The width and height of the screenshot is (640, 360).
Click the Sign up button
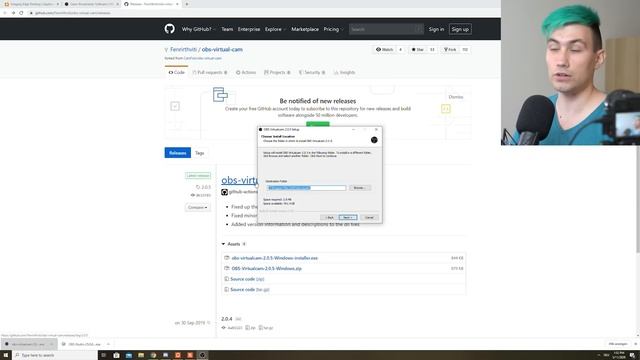coord(460,29)
